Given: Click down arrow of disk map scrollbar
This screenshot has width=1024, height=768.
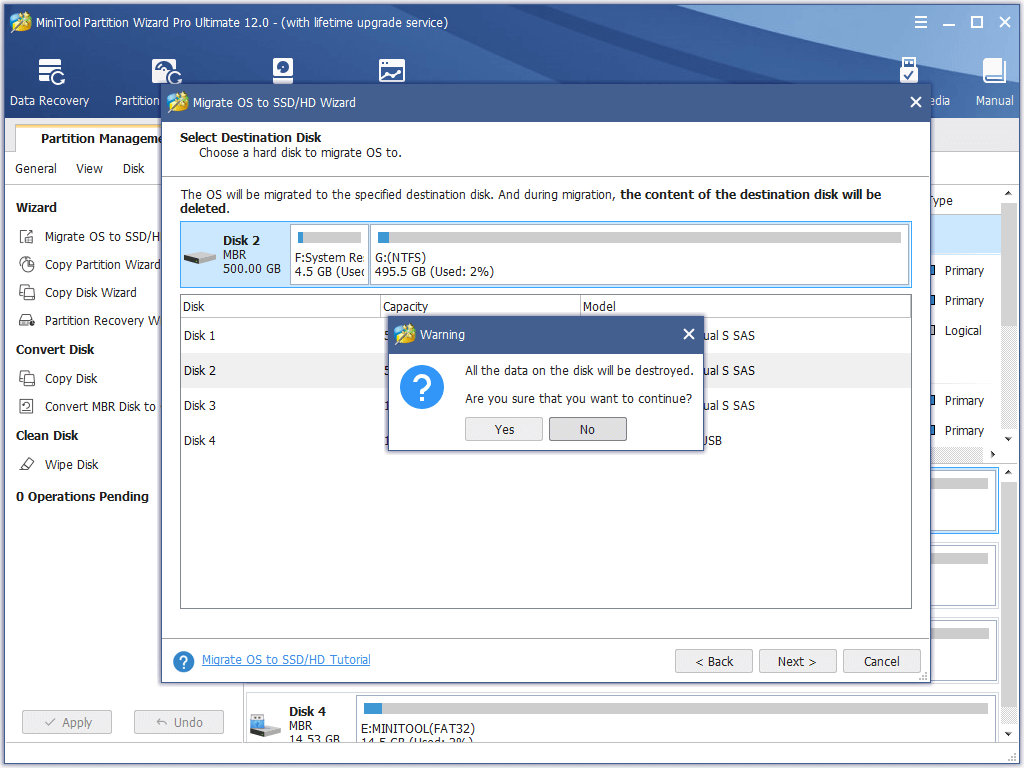Looking at the screenshot, I should coord(1008,733).
